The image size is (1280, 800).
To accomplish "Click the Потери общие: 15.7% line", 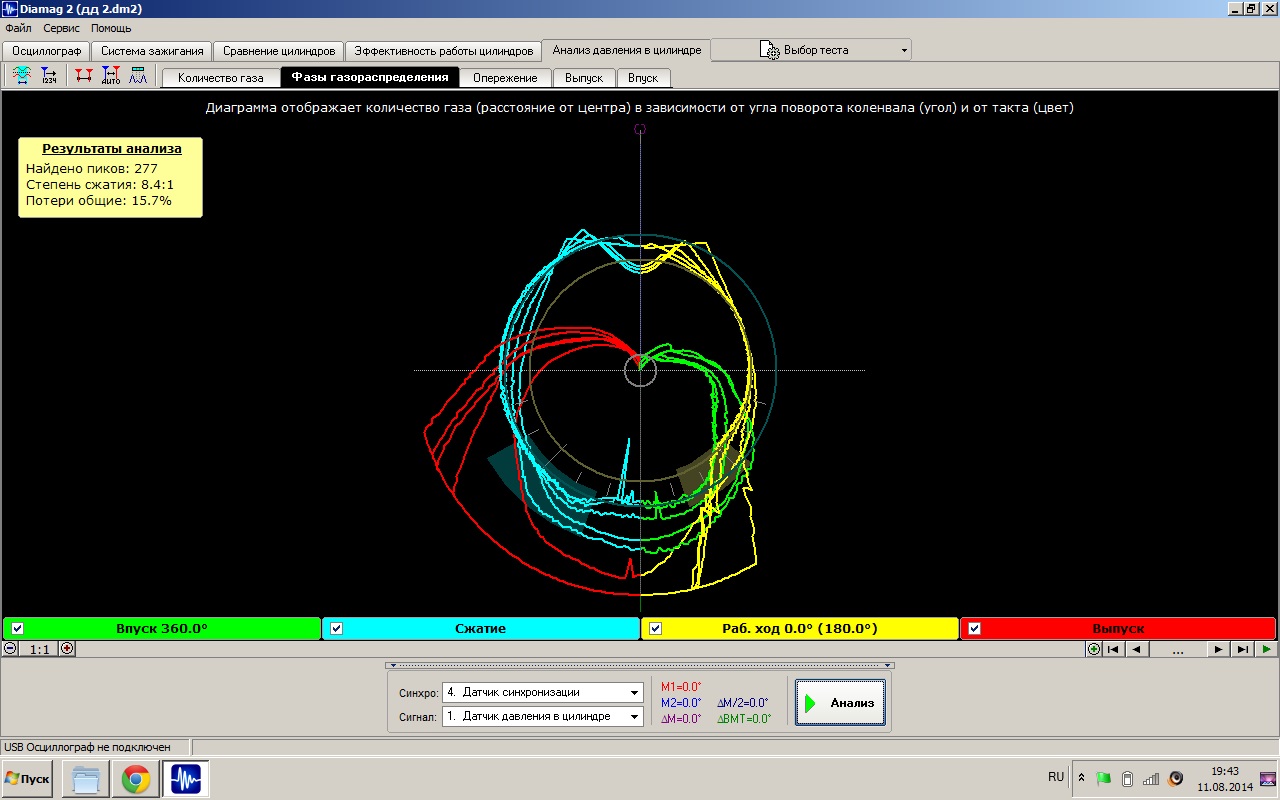I will [98, 200].
